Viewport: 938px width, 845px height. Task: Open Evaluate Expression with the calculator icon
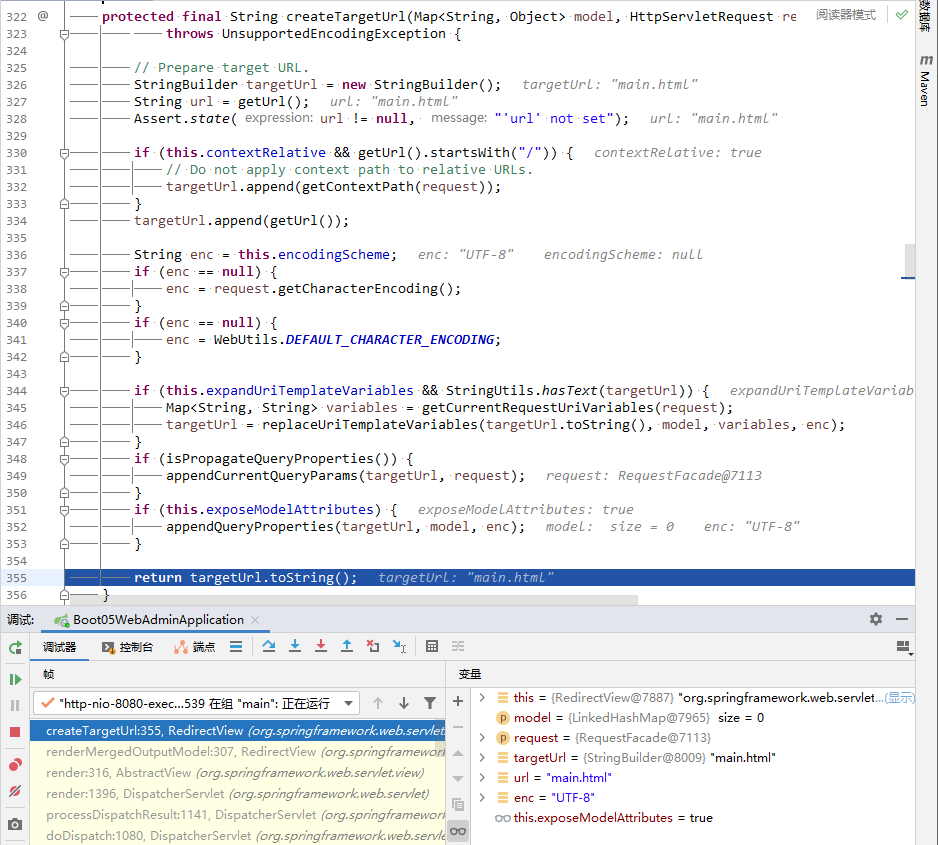pyautogui.click(x=432, y=646)
